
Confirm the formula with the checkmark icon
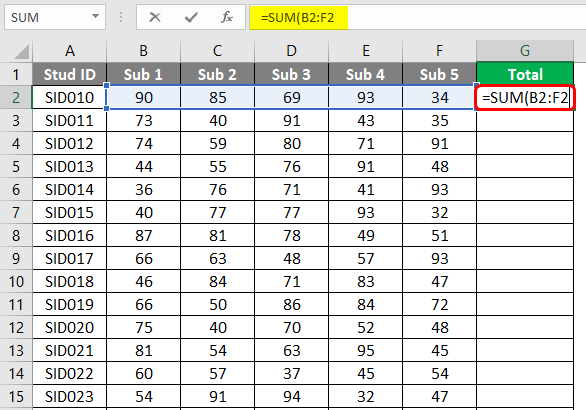[x=191, y=17]
